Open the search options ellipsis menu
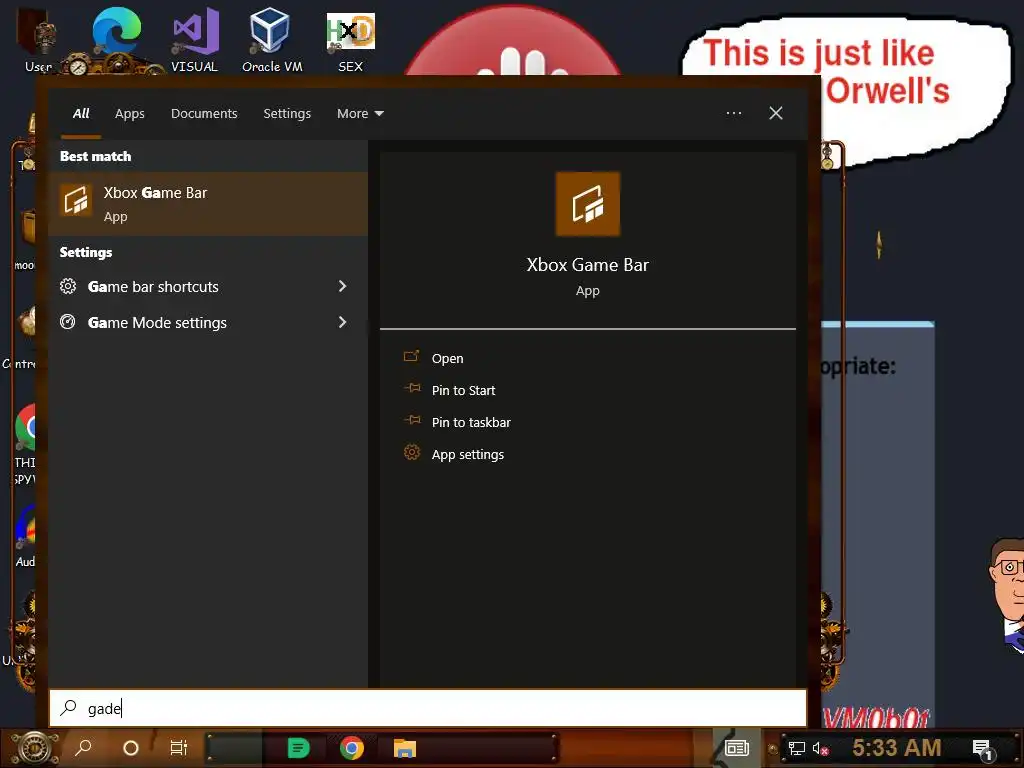The width and height of the screenshot is (1024, 768). click(x=734, y=113)
